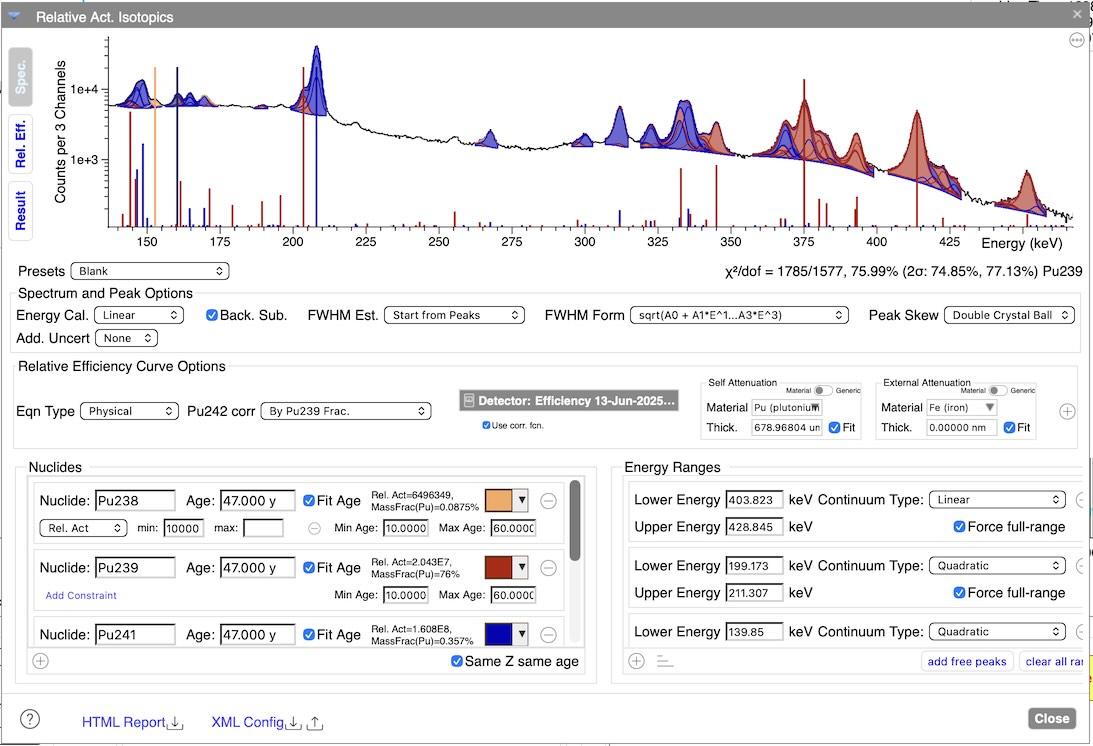
Task: Click the Pu238 Age input field
Action: tap(257, 501)
